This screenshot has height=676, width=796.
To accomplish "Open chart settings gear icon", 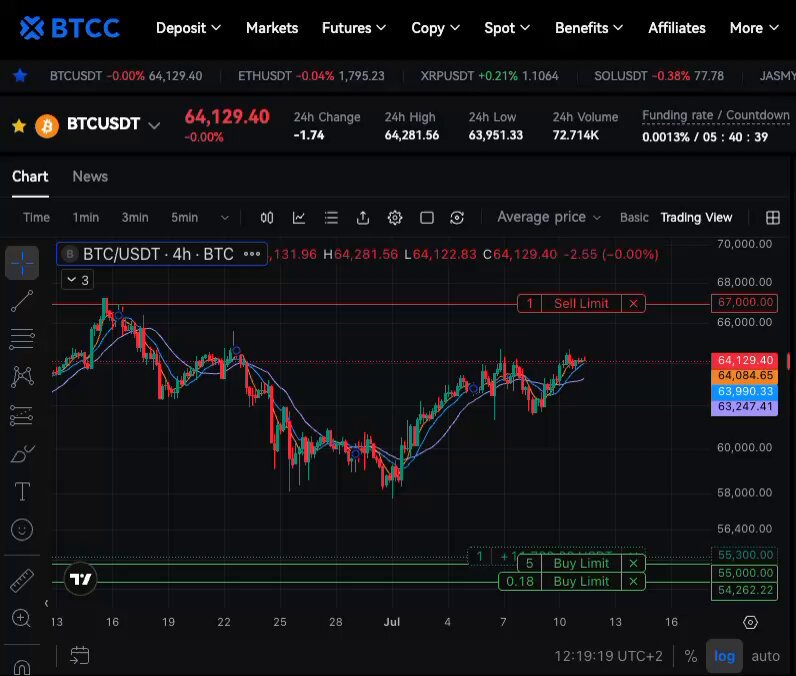I will (395, 218).
